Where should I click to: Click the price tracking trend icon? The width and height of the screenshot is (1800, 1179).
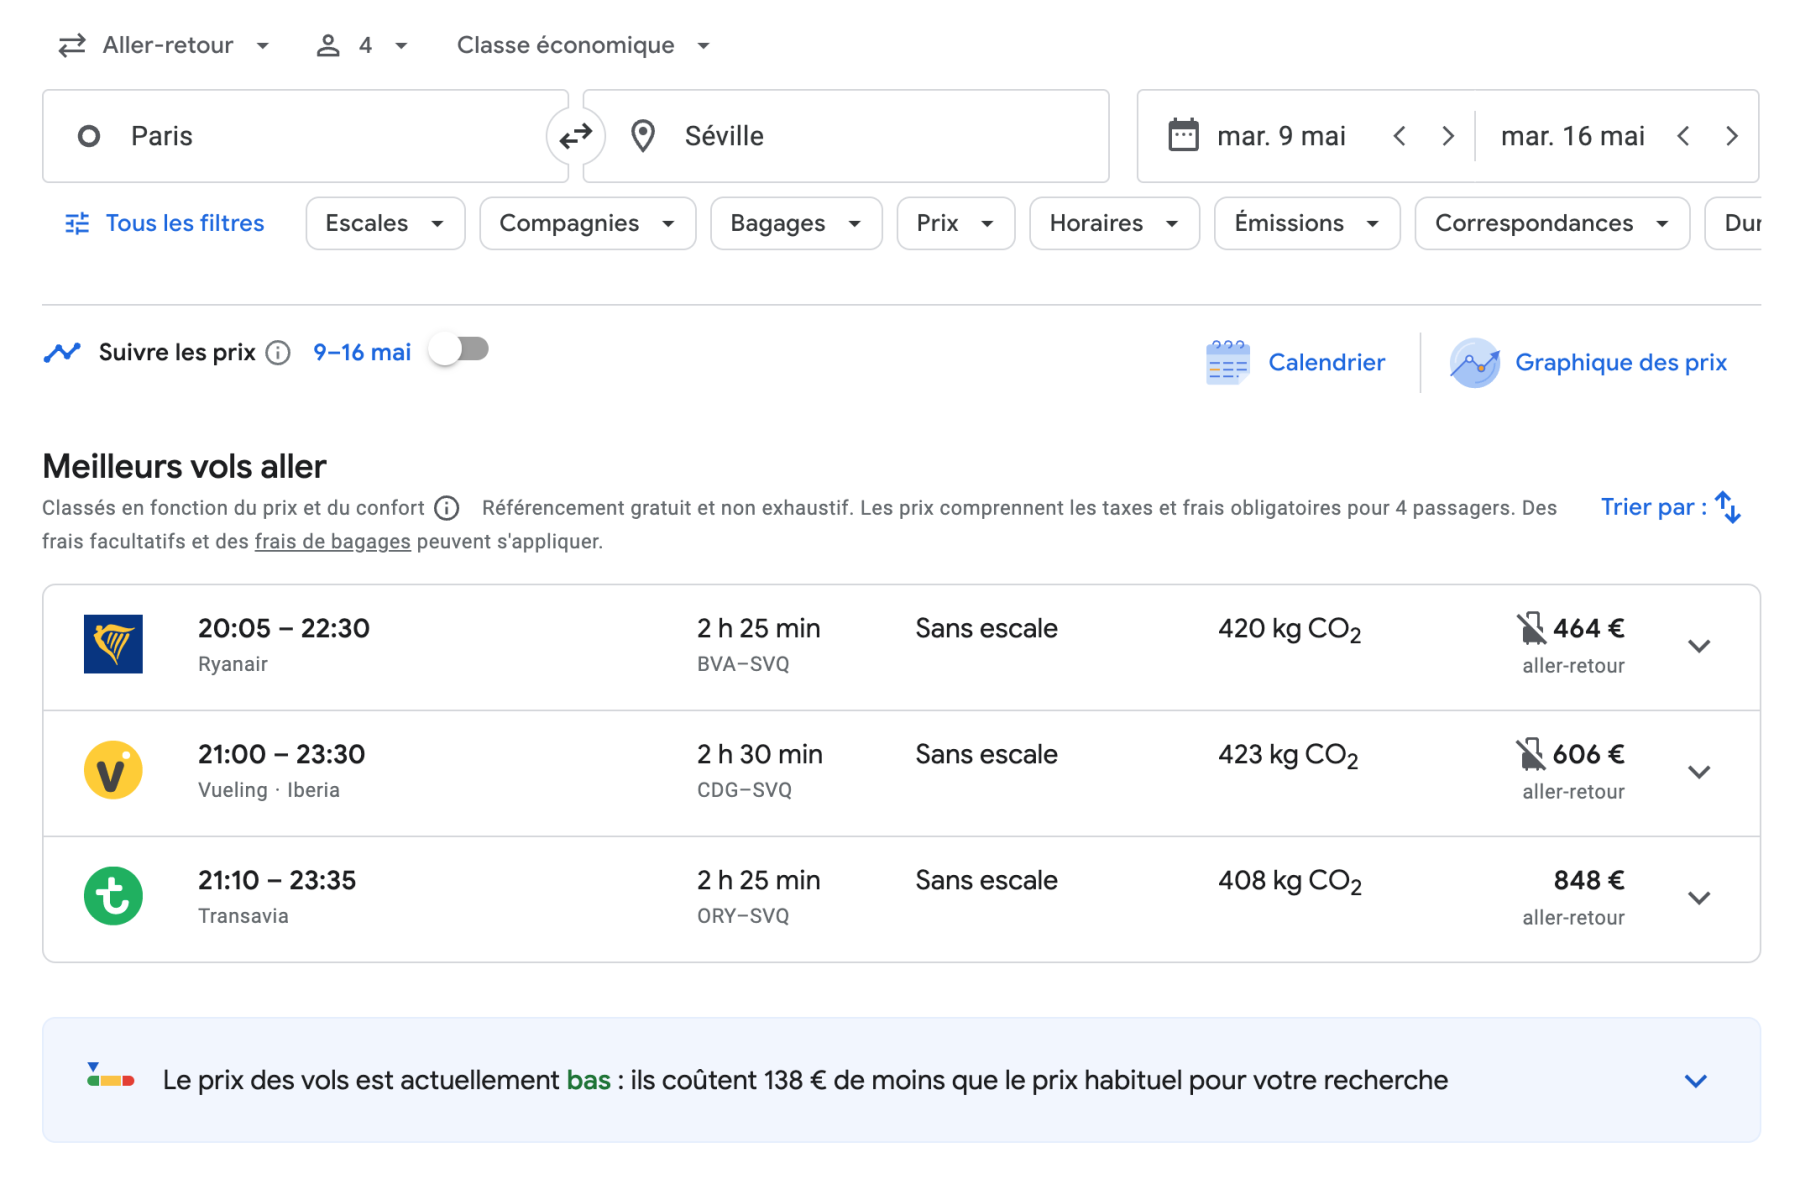pyautogui.click(x=62, y=352)
